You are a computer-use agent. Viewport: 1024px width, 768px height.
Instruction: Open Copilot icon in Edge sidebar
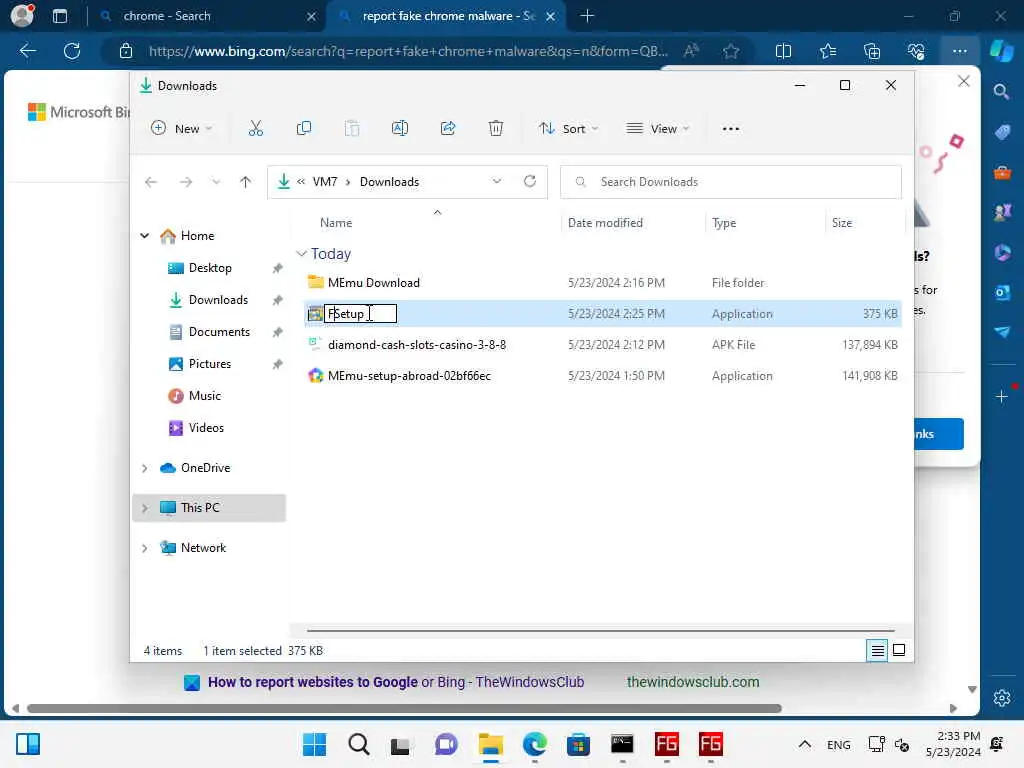pyautogui.click(x=1002, y=51)
